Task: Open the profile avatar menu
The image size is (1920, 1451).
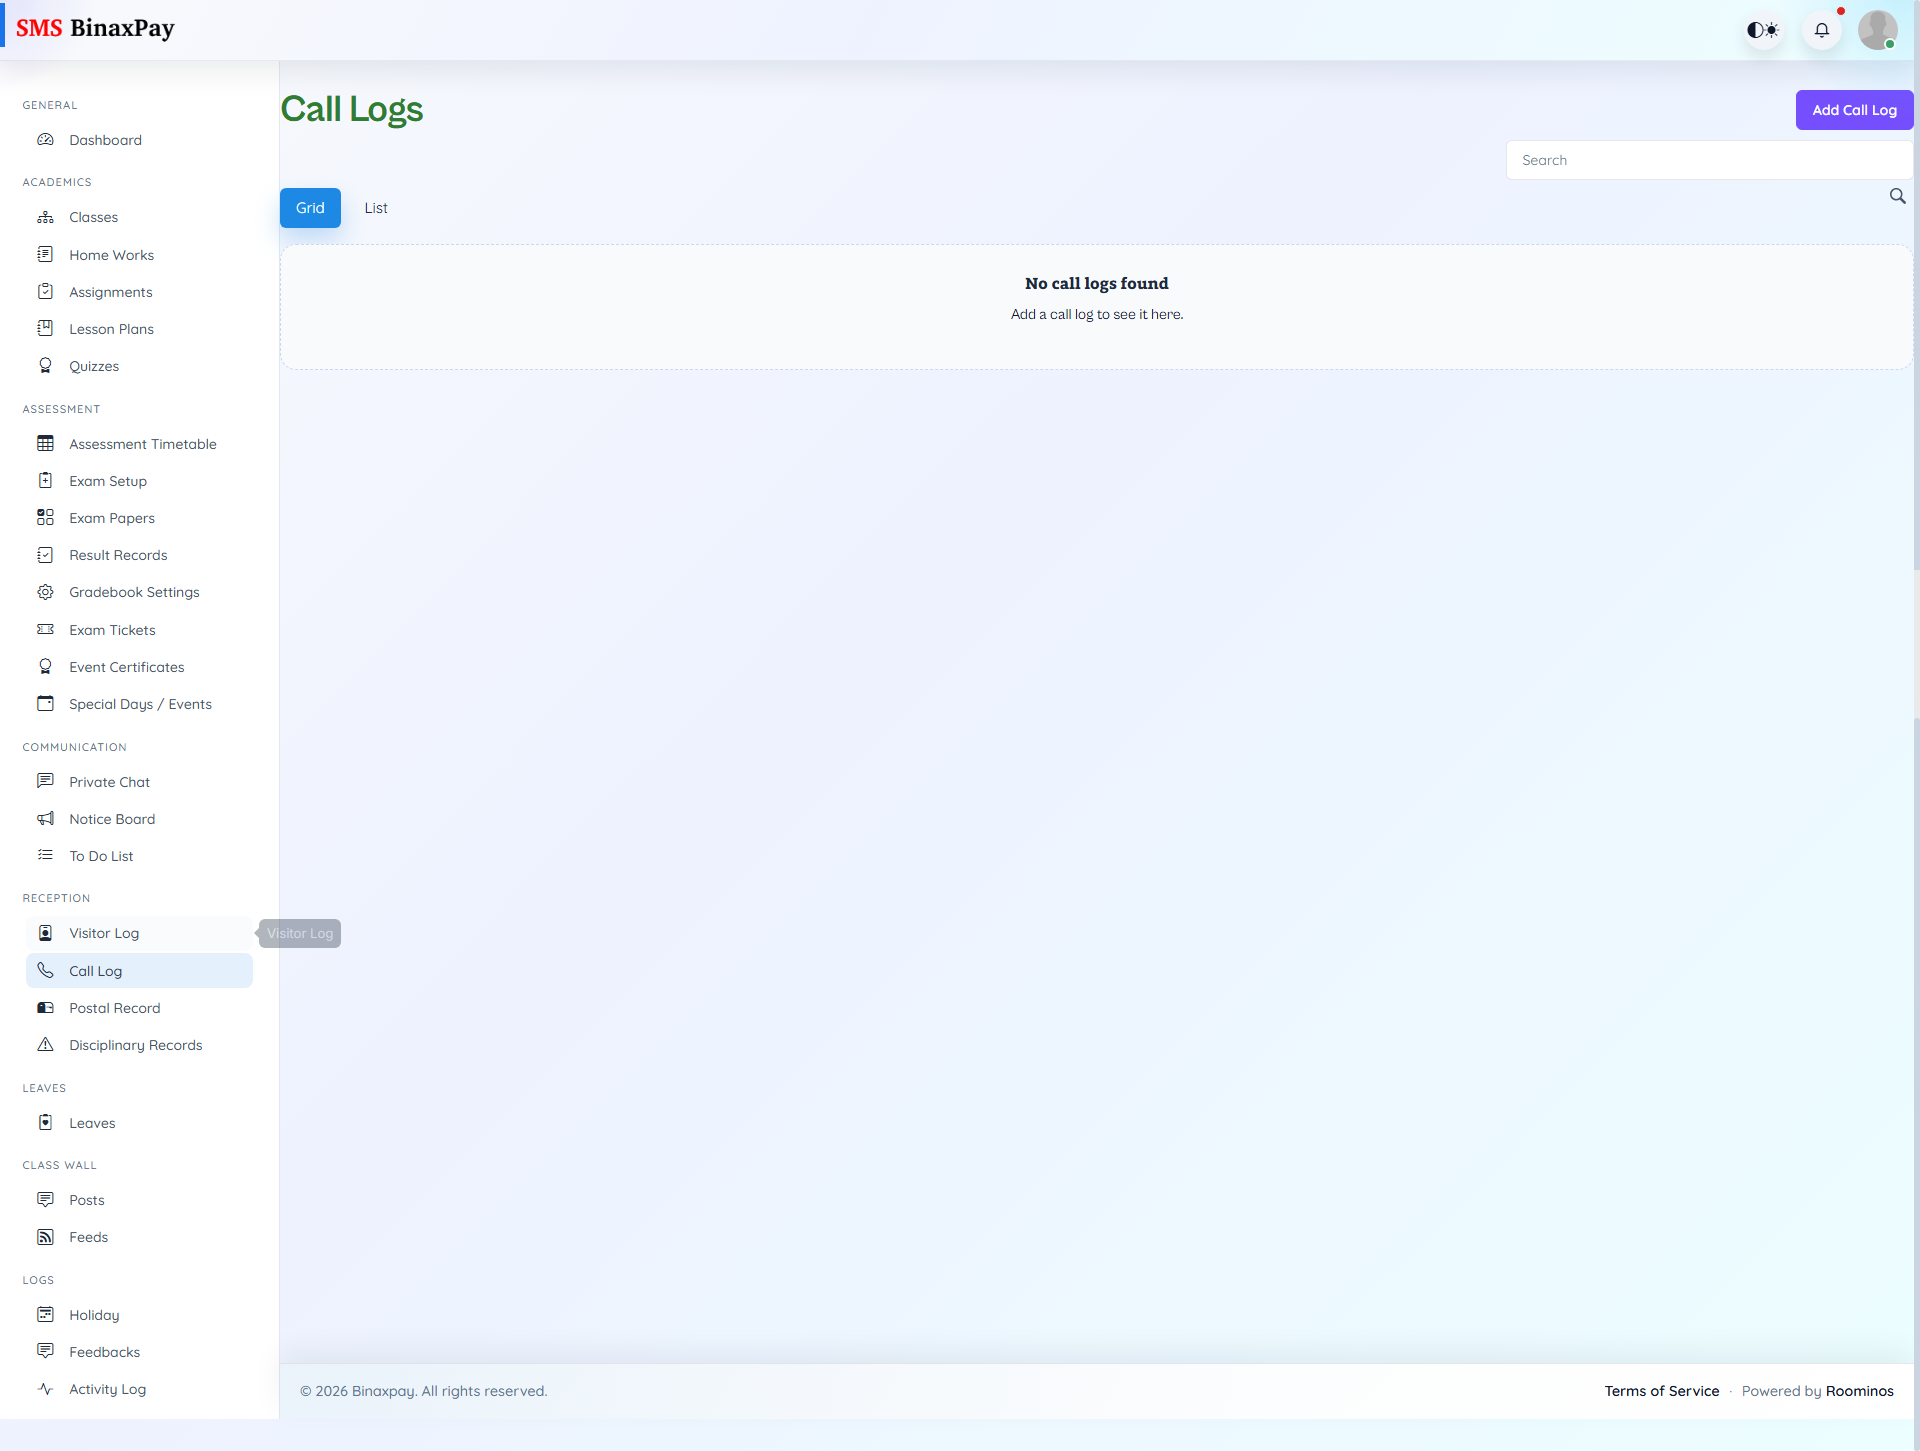Action: tap(1878, 29)
